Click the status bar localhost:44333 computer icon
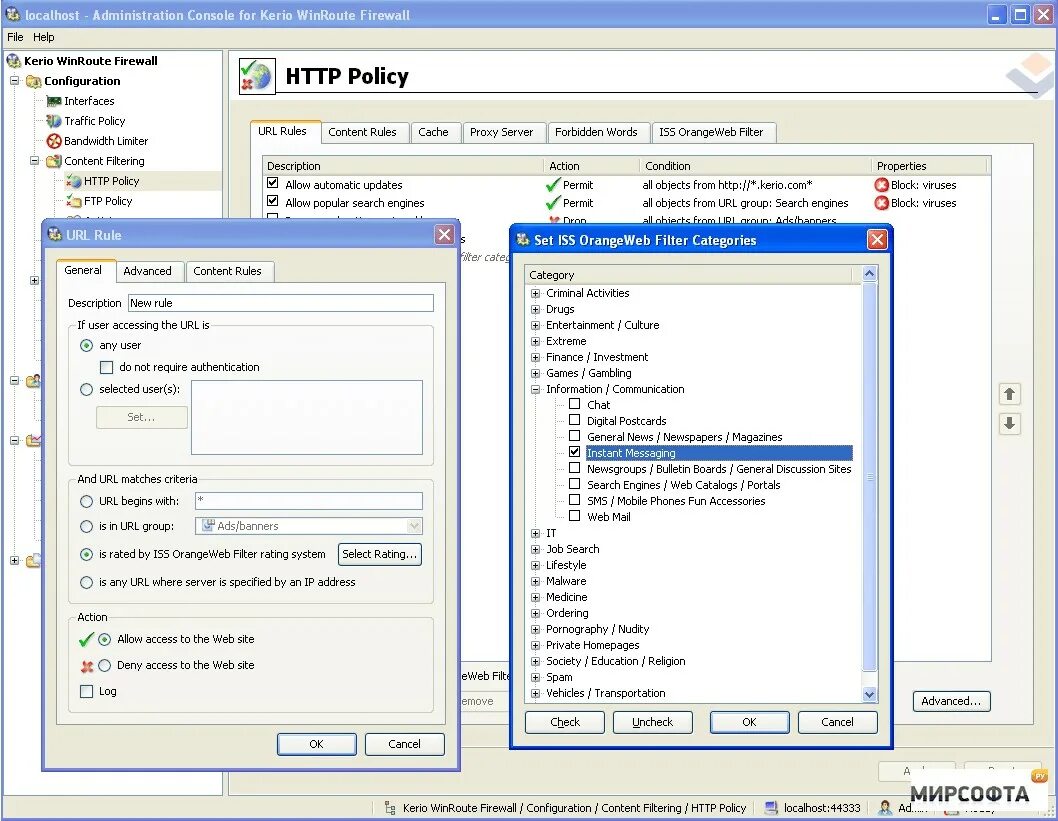This screenshot has height=821, width=1058. tap(771, 808)
